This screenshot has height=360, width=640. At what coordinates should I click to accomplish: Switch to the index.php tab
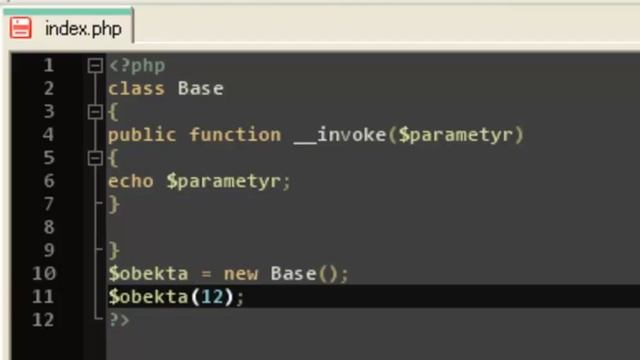(68, 27)
